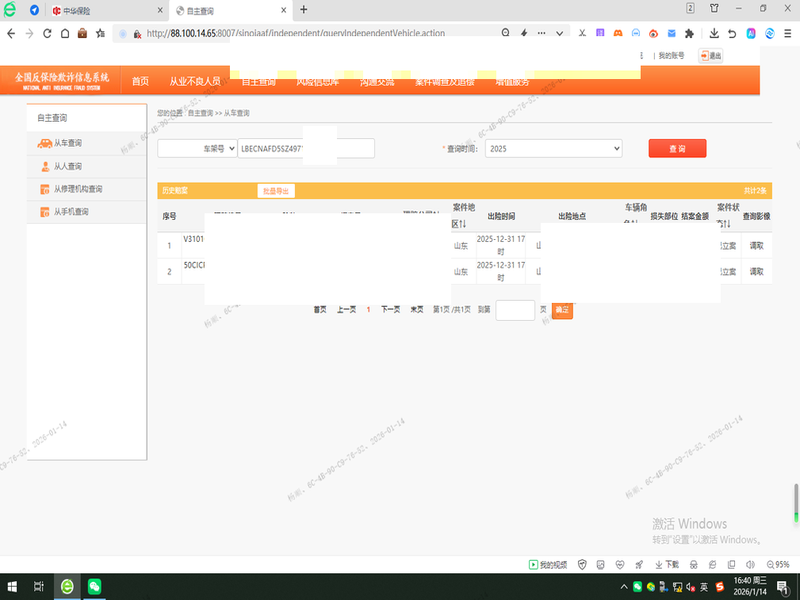Screen dimensions: 800x600
Task: Expand the 车架号 query type dropdown
Action: (x=197, y=148)
